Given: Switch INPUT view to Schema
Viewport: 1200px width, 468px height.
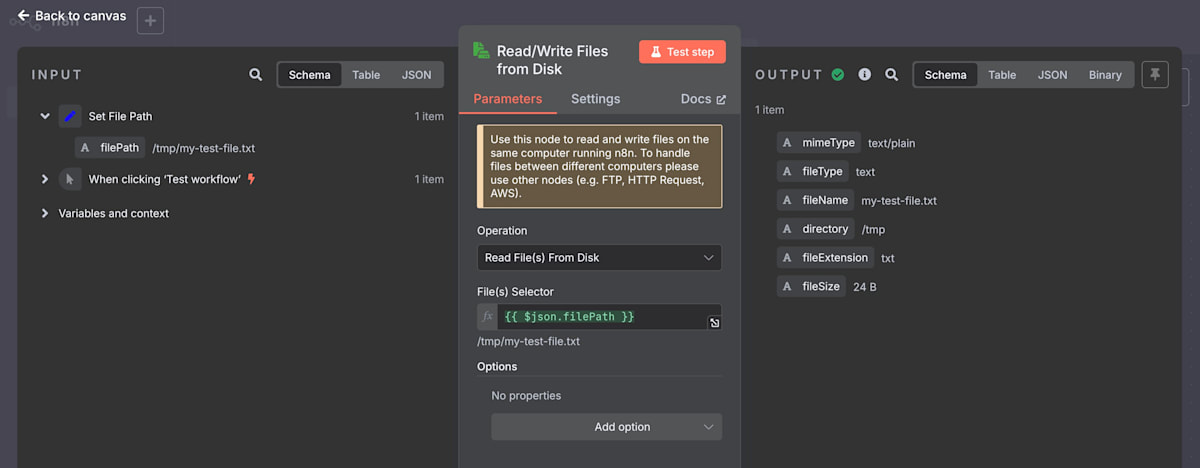Looking at the screenshot, I should pos(310,75).
